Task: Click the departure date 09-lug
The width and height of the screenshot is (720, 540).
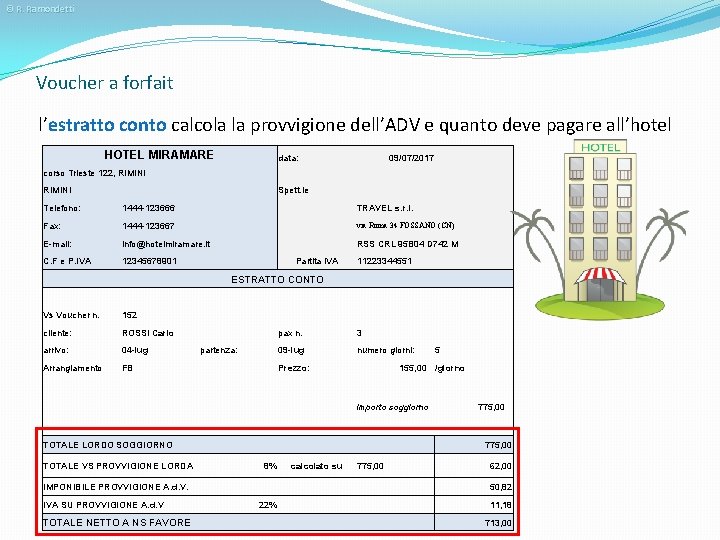Action: [291, 350]
